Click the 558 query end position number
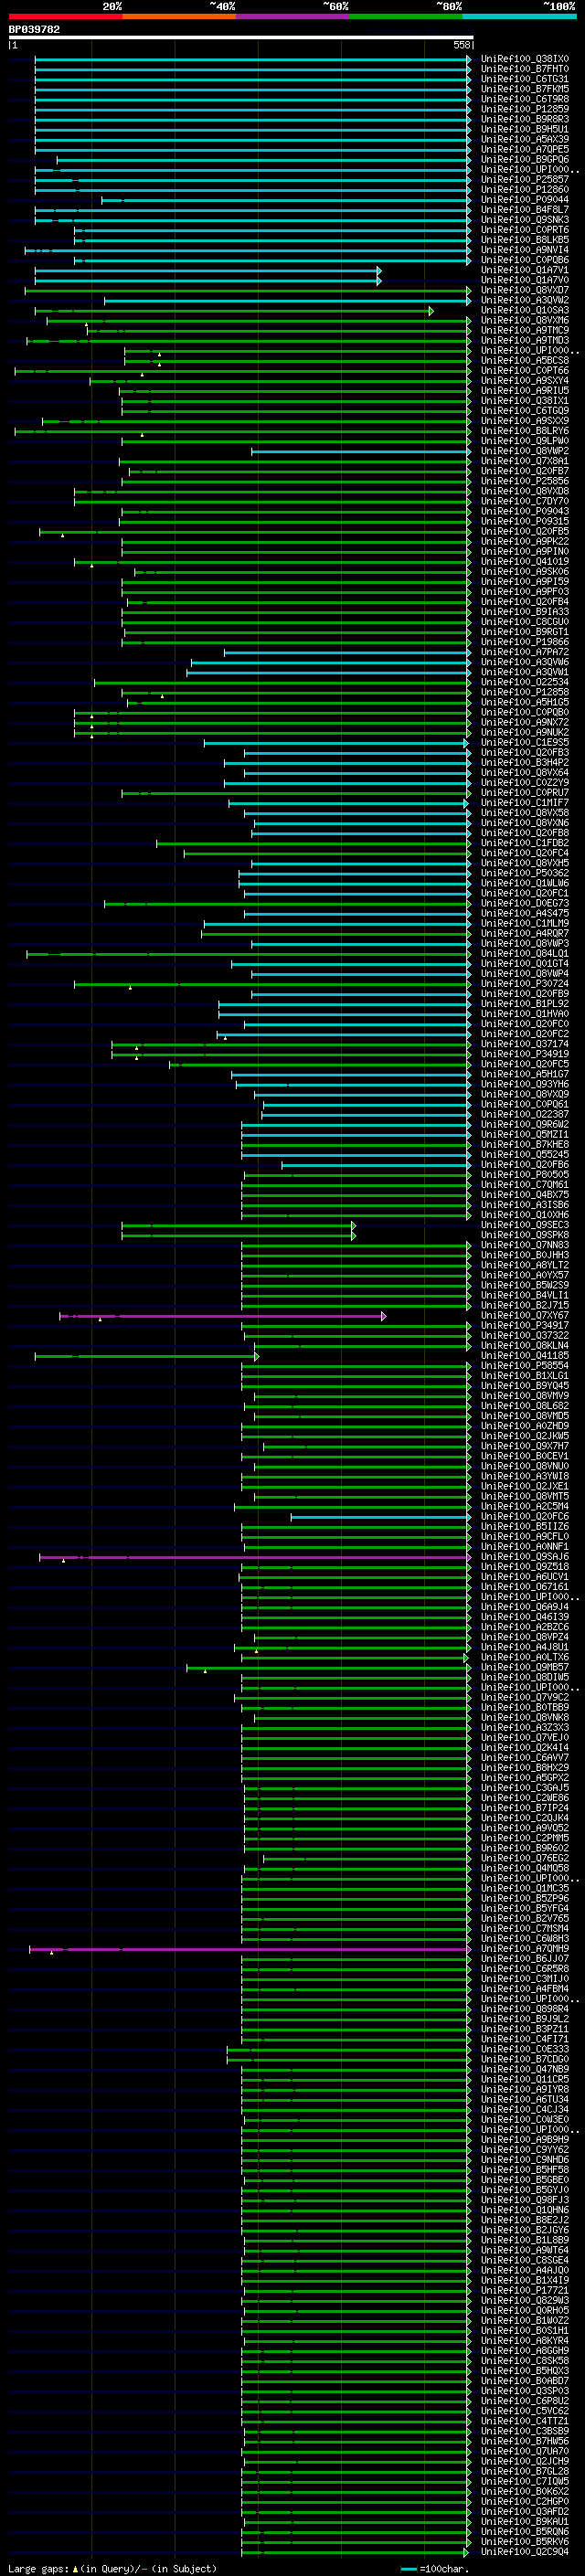This screenshot has width=585, height=2576. pyautogui.click(x=461, y=45)
